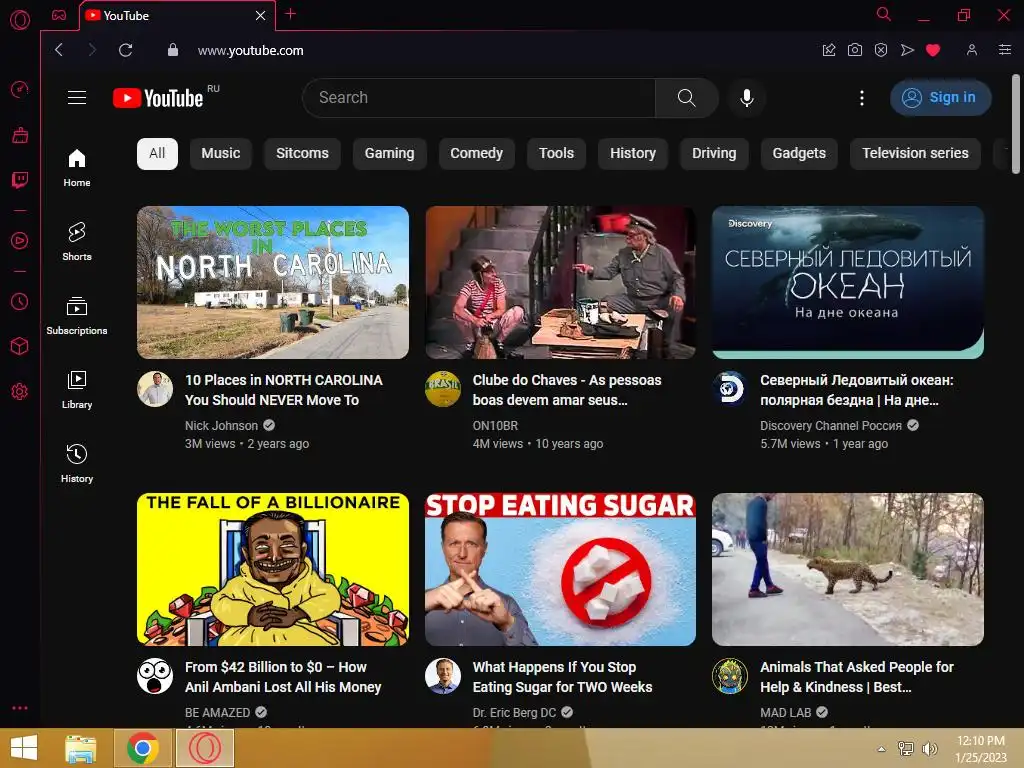
Task: Select the Music filter chip
Action: (221, 153)
